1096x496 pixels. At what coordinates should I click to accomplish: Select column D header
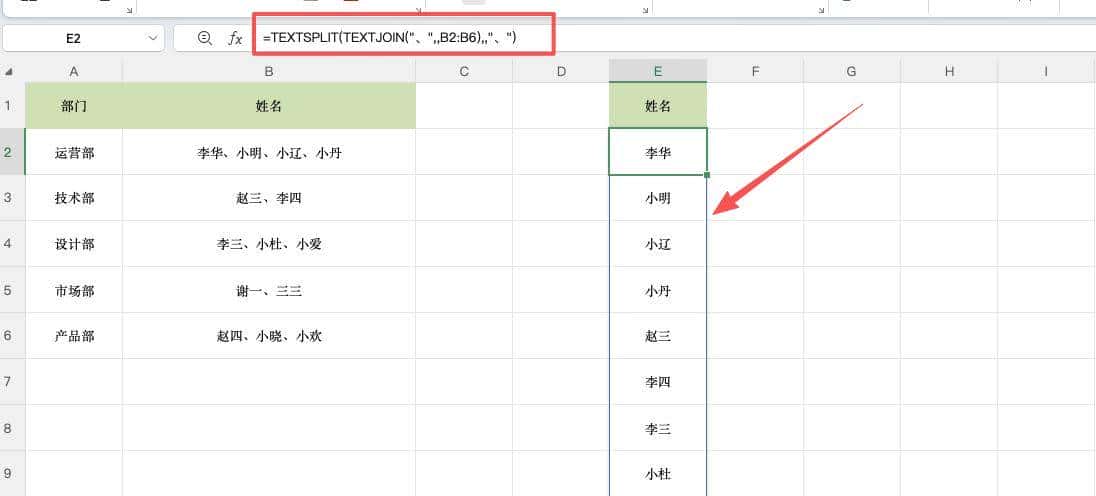(561, 71)
